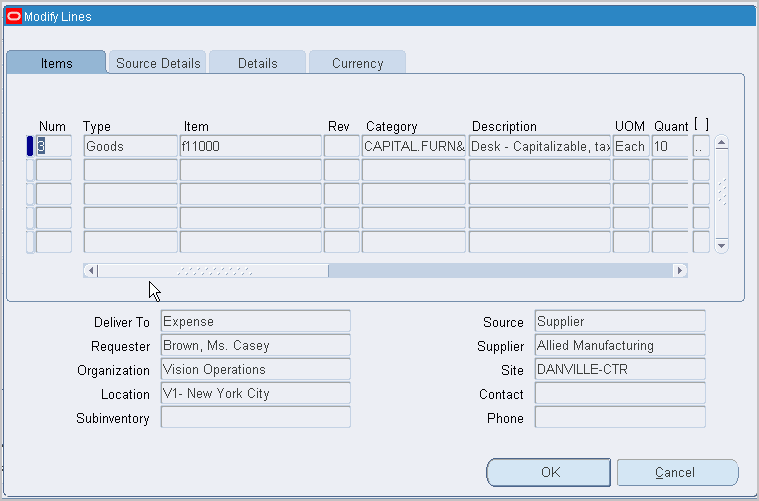This screenshot has width=759, height=501.
Task: Select the first row's record indicator
Action: (x=30, y=146)
